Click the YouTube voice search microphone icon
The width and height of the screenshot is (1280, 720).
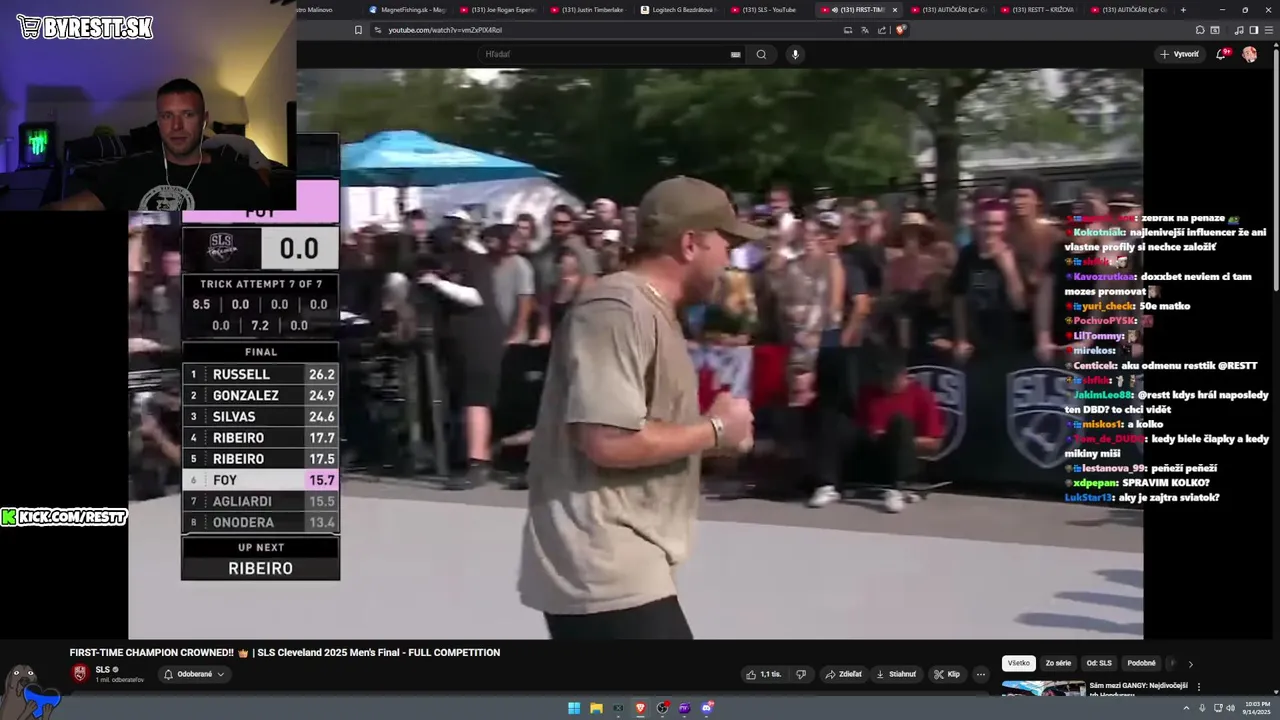click(795, 54)
